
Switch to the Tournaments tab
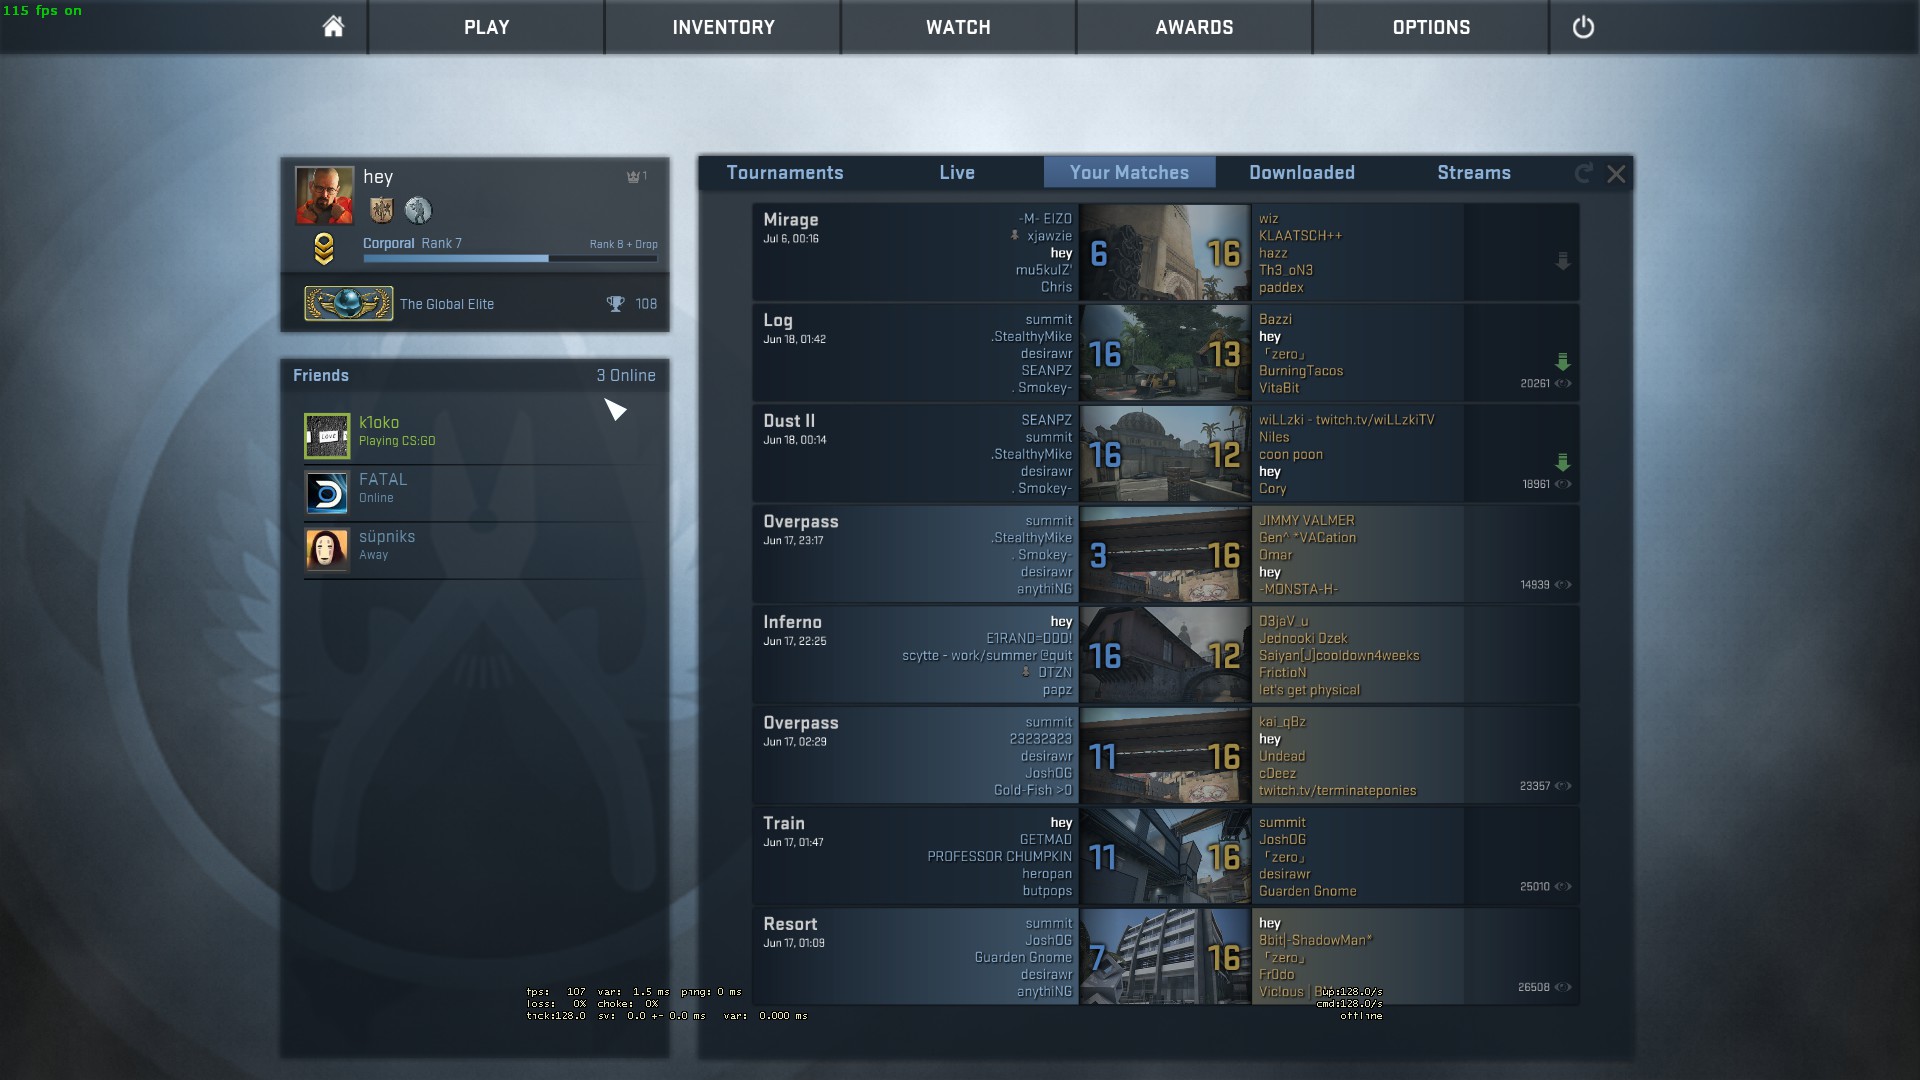(x=785, y=173)
